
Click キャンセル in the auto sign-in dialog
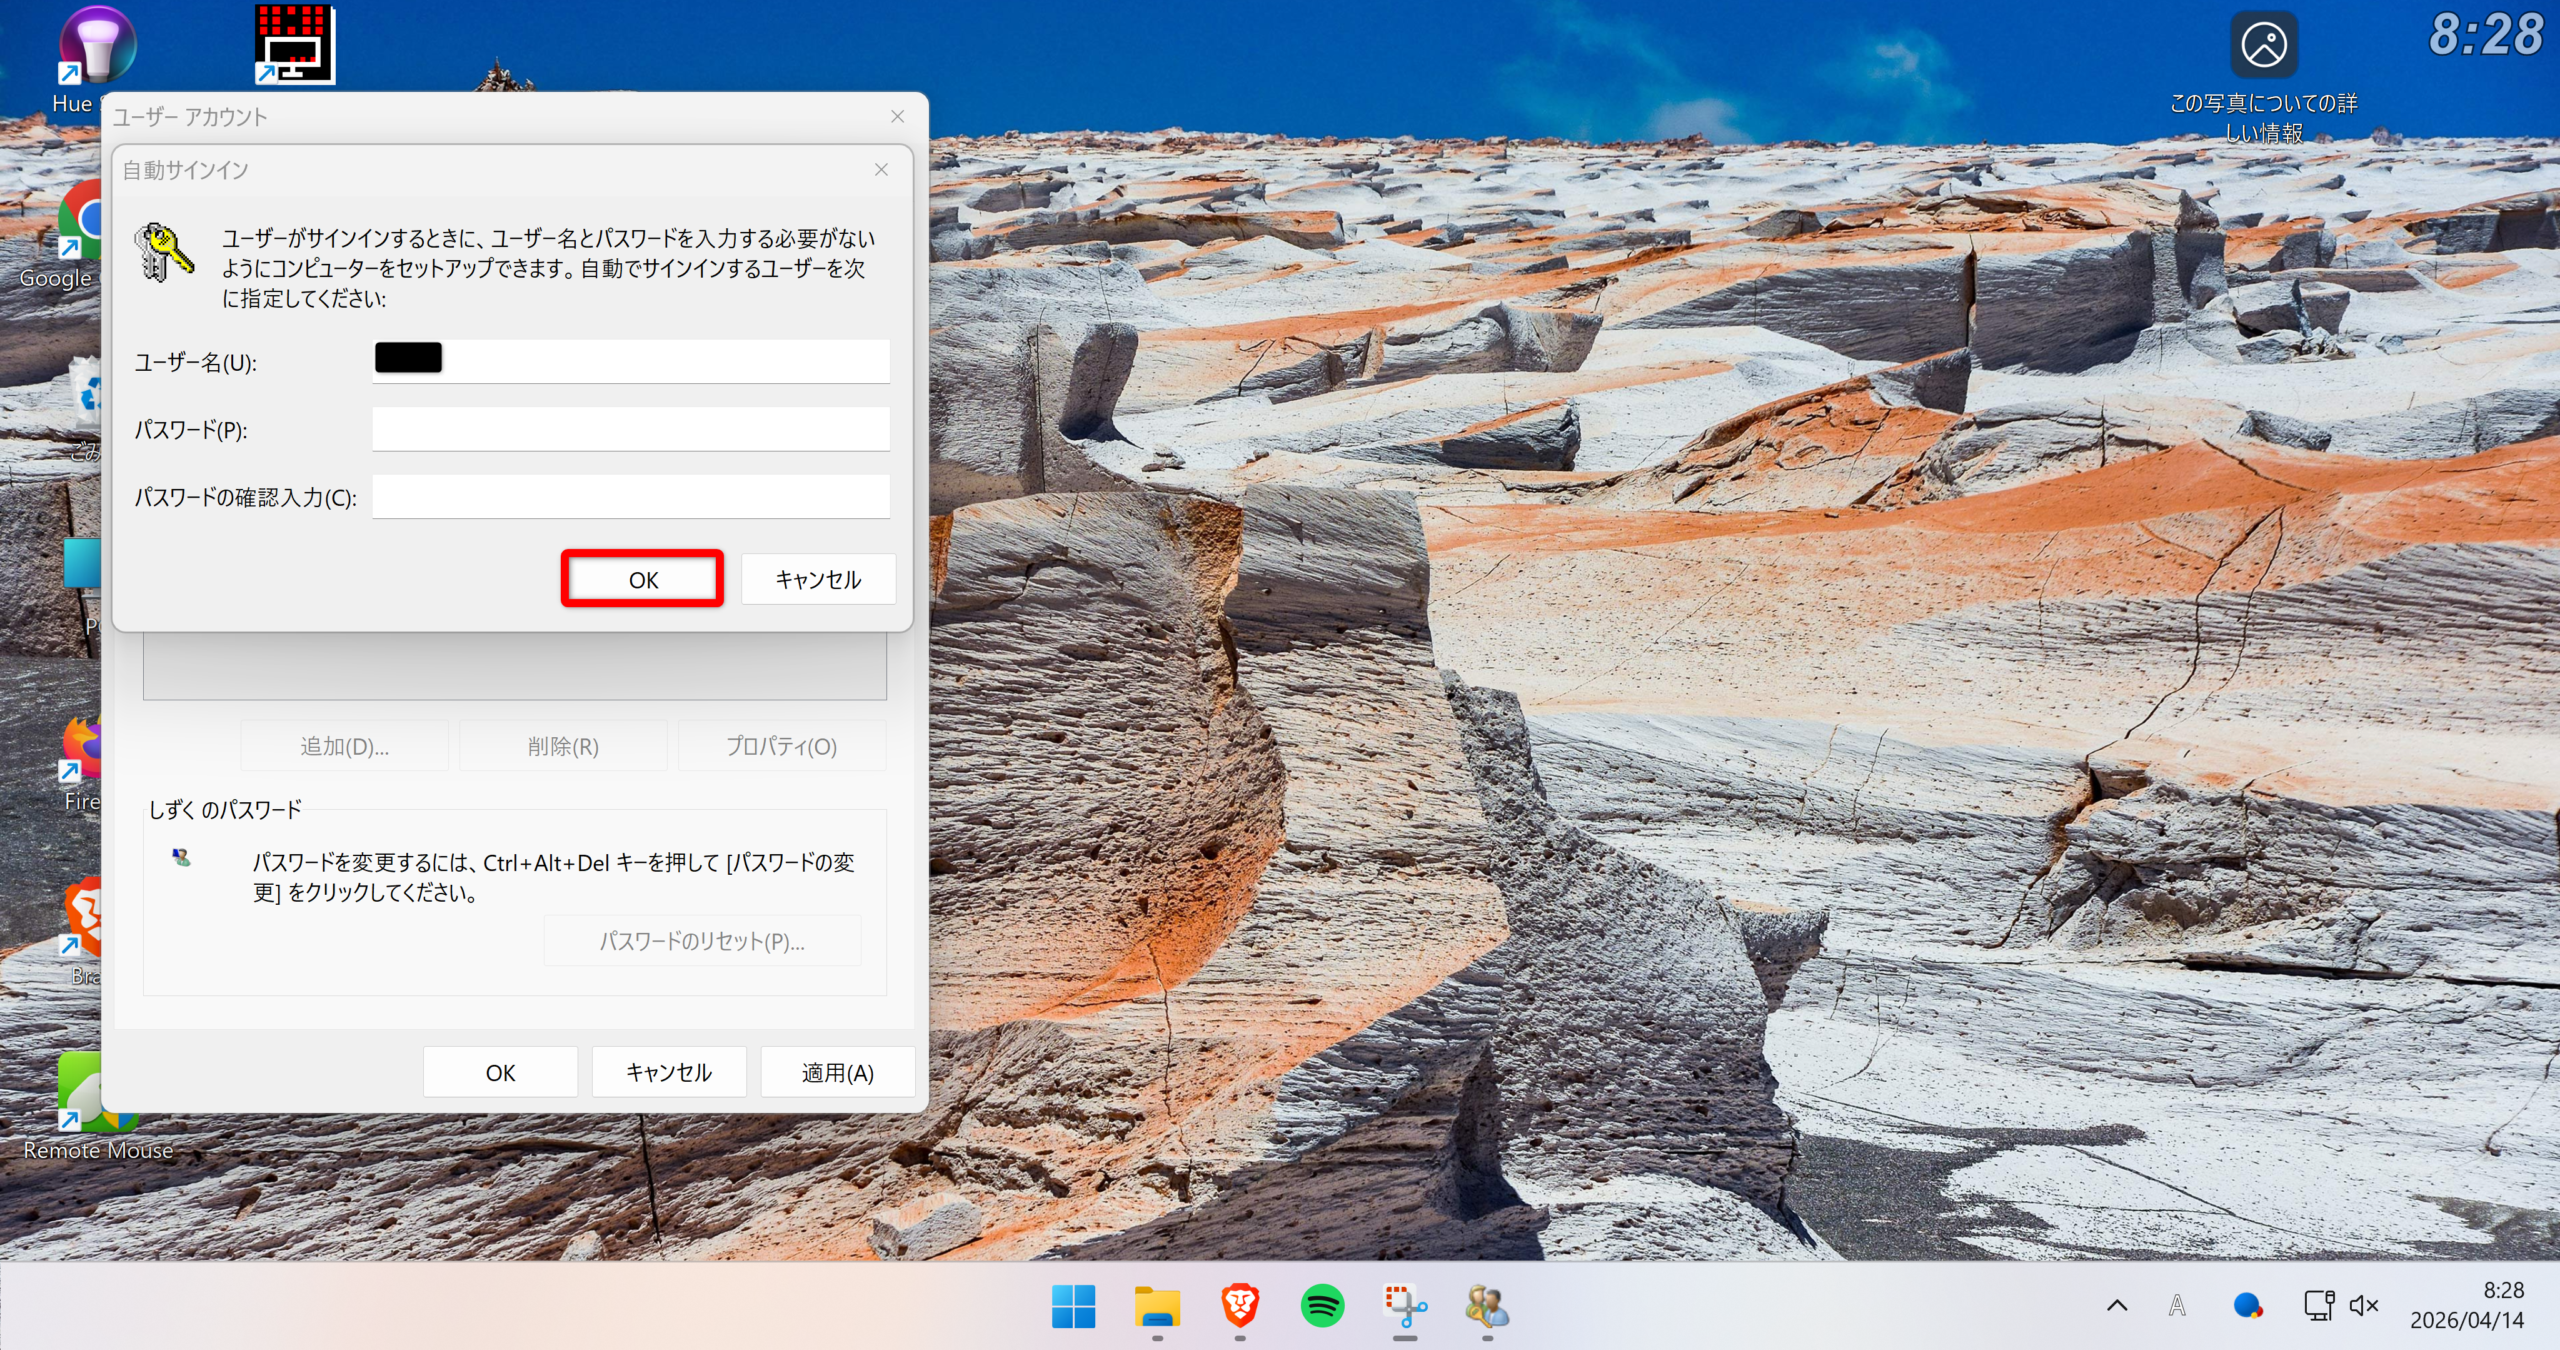[x=818, y=579]
